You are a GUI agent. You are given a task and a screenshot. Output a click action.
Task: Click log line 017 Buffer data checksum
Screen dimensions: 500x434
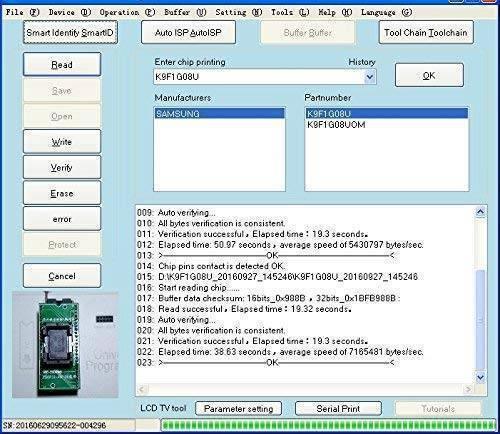pyautogui.click(x=268, y=298)
